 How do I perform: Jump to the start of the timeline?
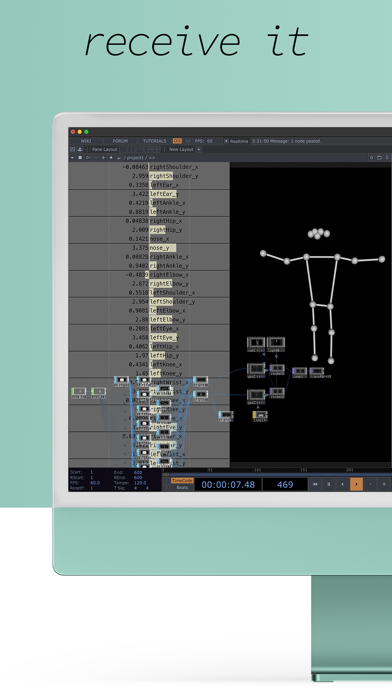(x=315, y=484)
